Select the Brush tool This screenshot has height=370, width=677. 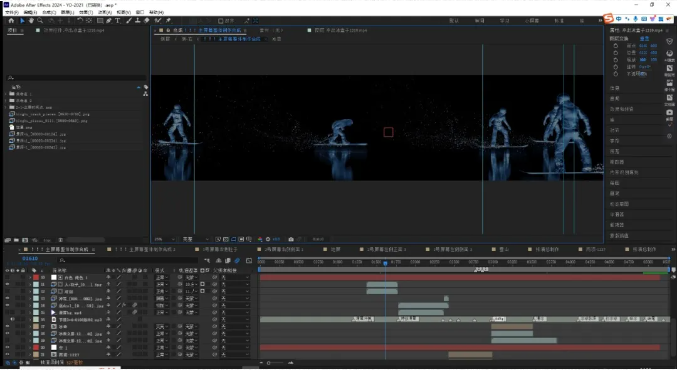coord(129,20)
